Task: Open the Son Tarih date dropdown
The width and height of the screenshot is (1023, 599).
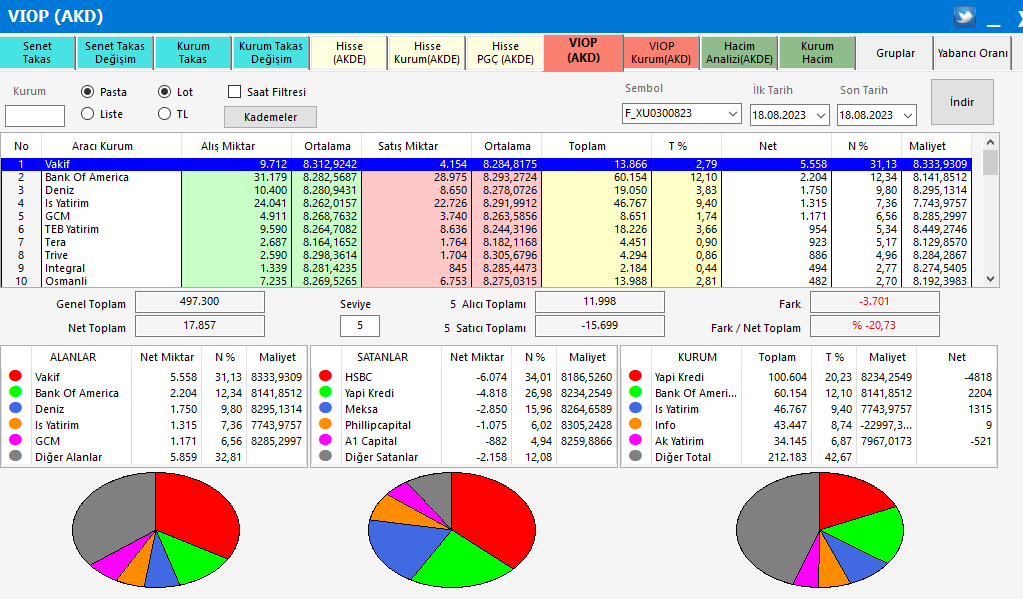Action: click(x=908, y=115)
